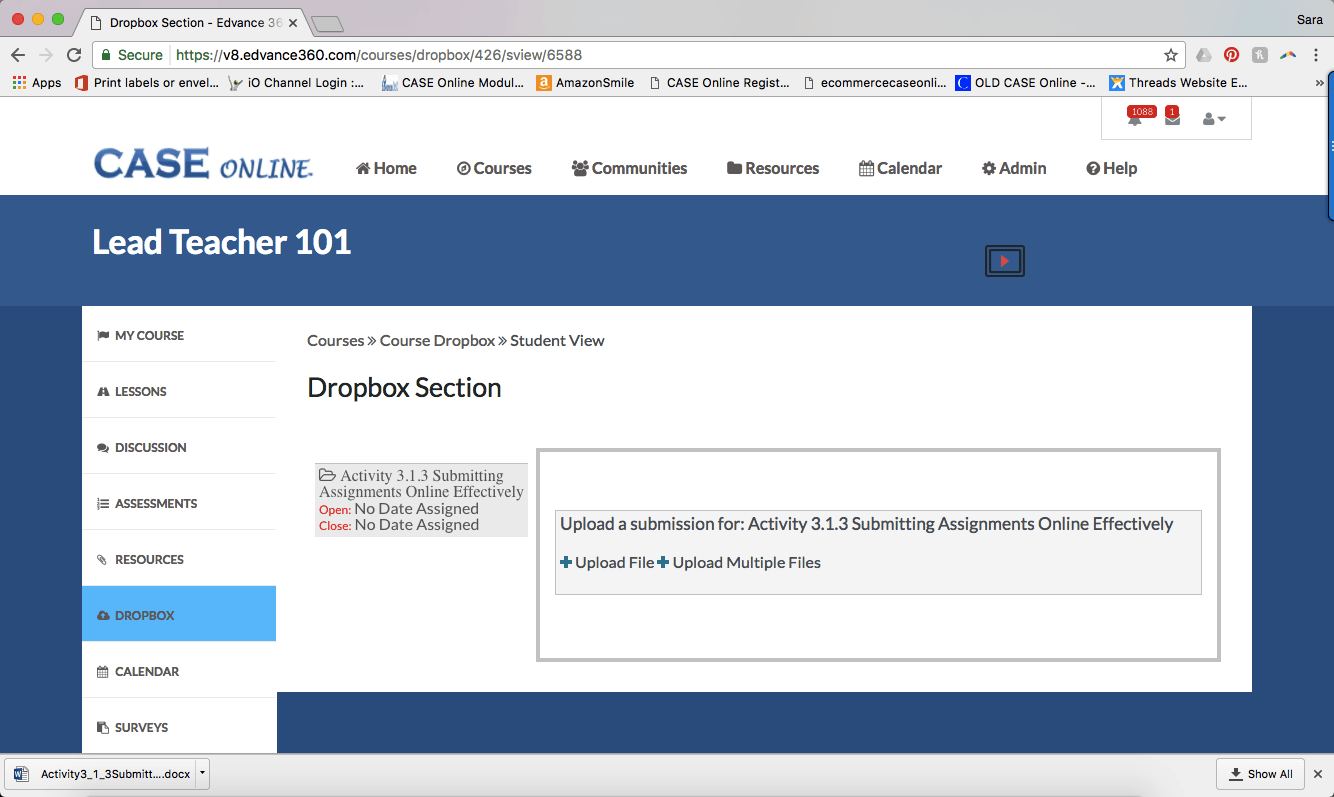Open downloaded file options arrow

202,773
